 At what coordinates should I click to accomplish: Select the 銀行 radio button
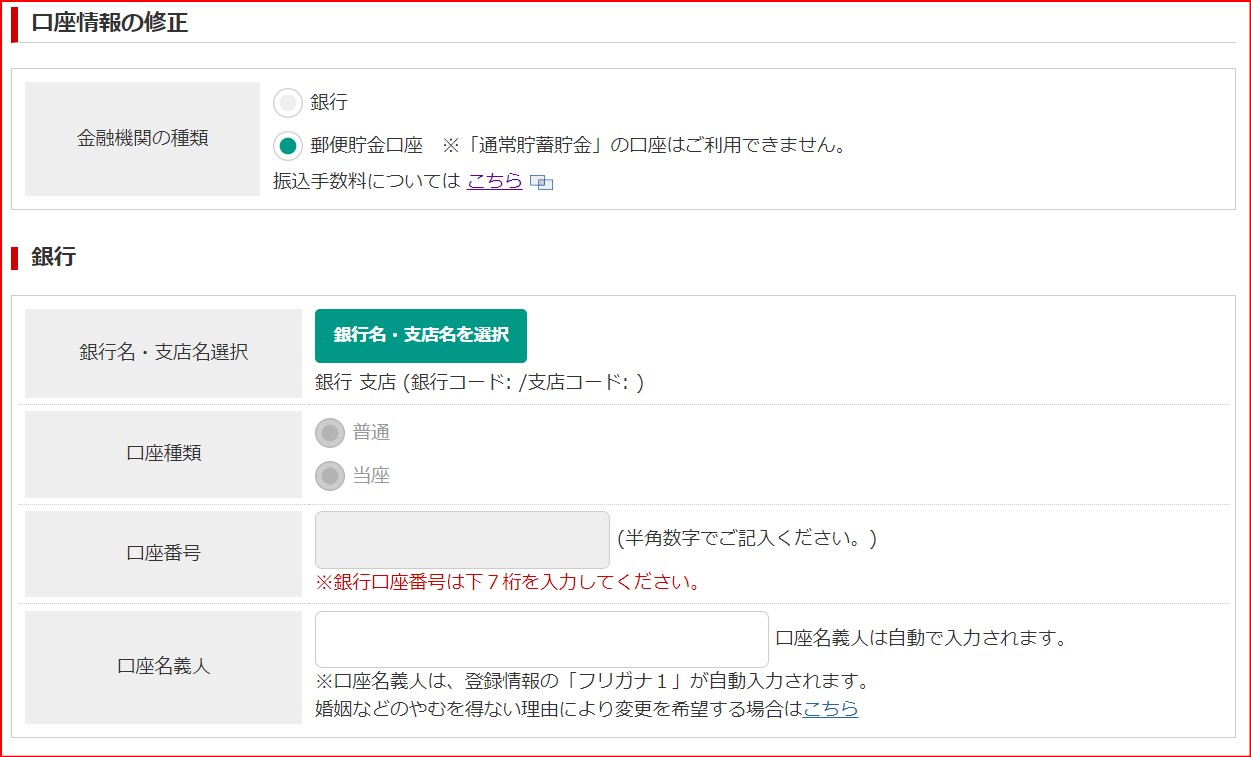click(x=288, y=103)
